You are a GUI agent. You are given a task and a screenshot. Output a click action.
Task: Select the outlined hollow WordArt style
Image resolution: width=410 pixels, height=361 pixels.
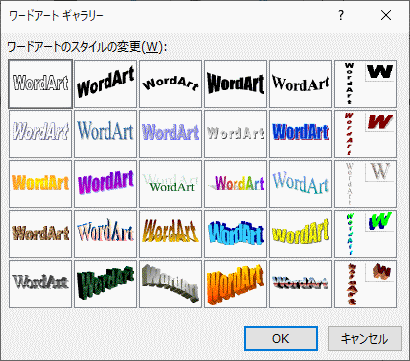coord(40,84)
